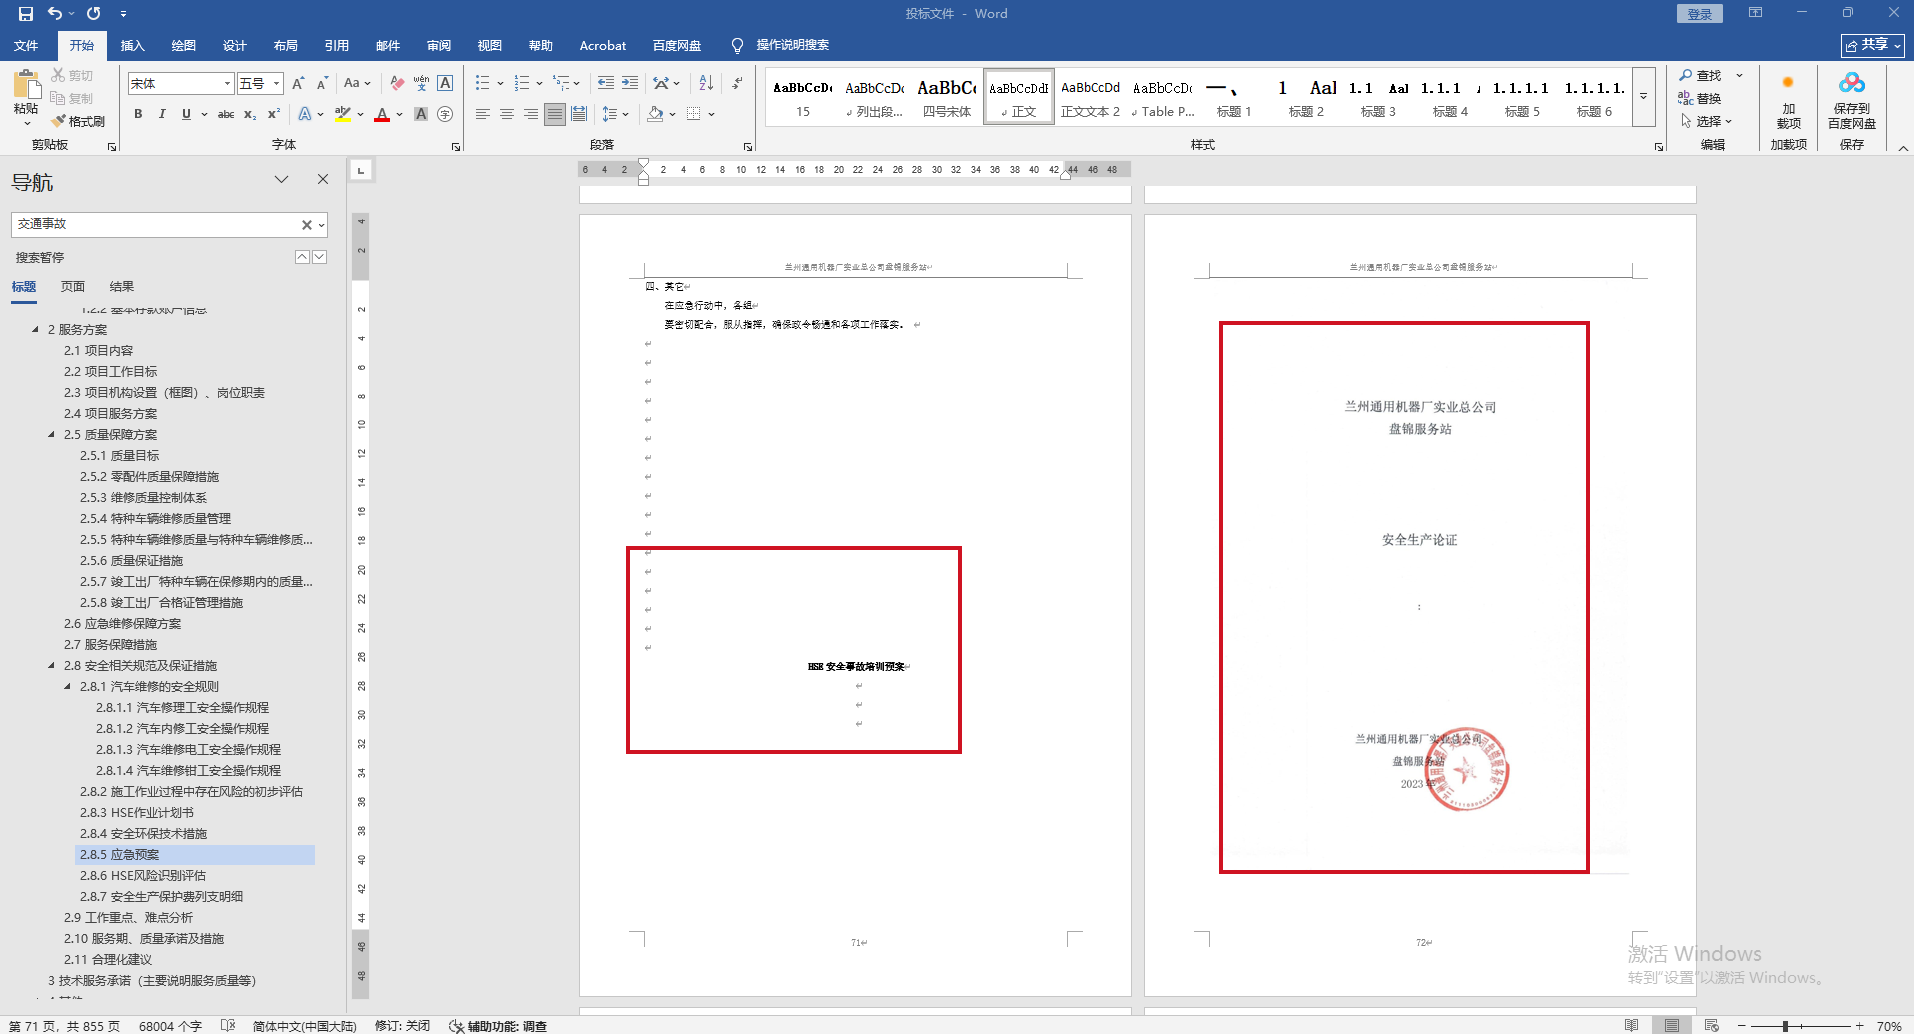Click the 登录 sign-in button
This screenshot has width=1914, height=1034.
click(x=1700, y=13)
